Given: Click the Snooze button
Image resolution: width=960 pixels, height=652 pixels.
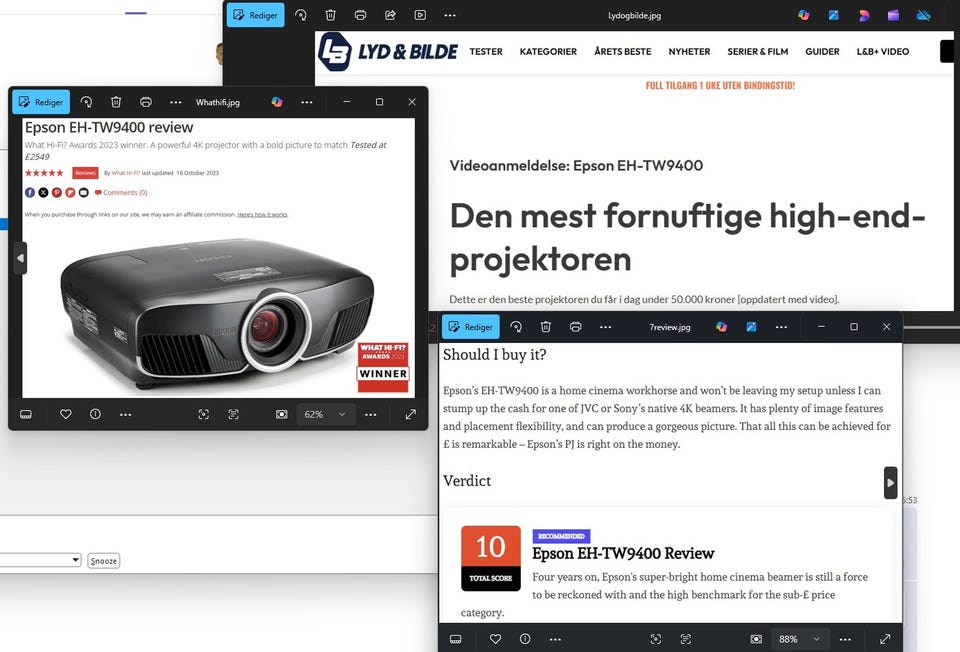Looking at the screenshot, I should 103,561.
